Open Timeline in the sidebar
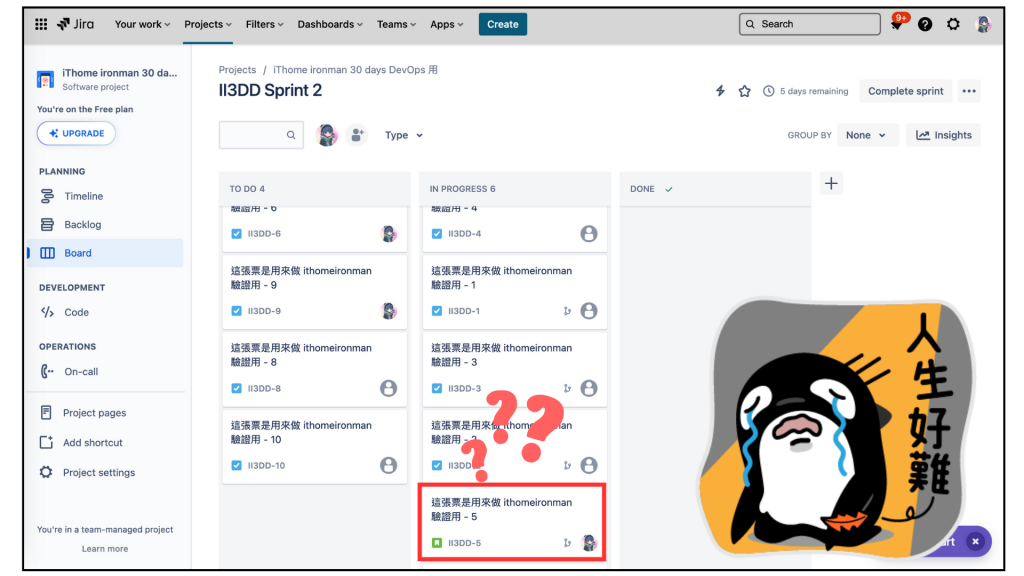The image size is (1024, 576). click(105, 196)
